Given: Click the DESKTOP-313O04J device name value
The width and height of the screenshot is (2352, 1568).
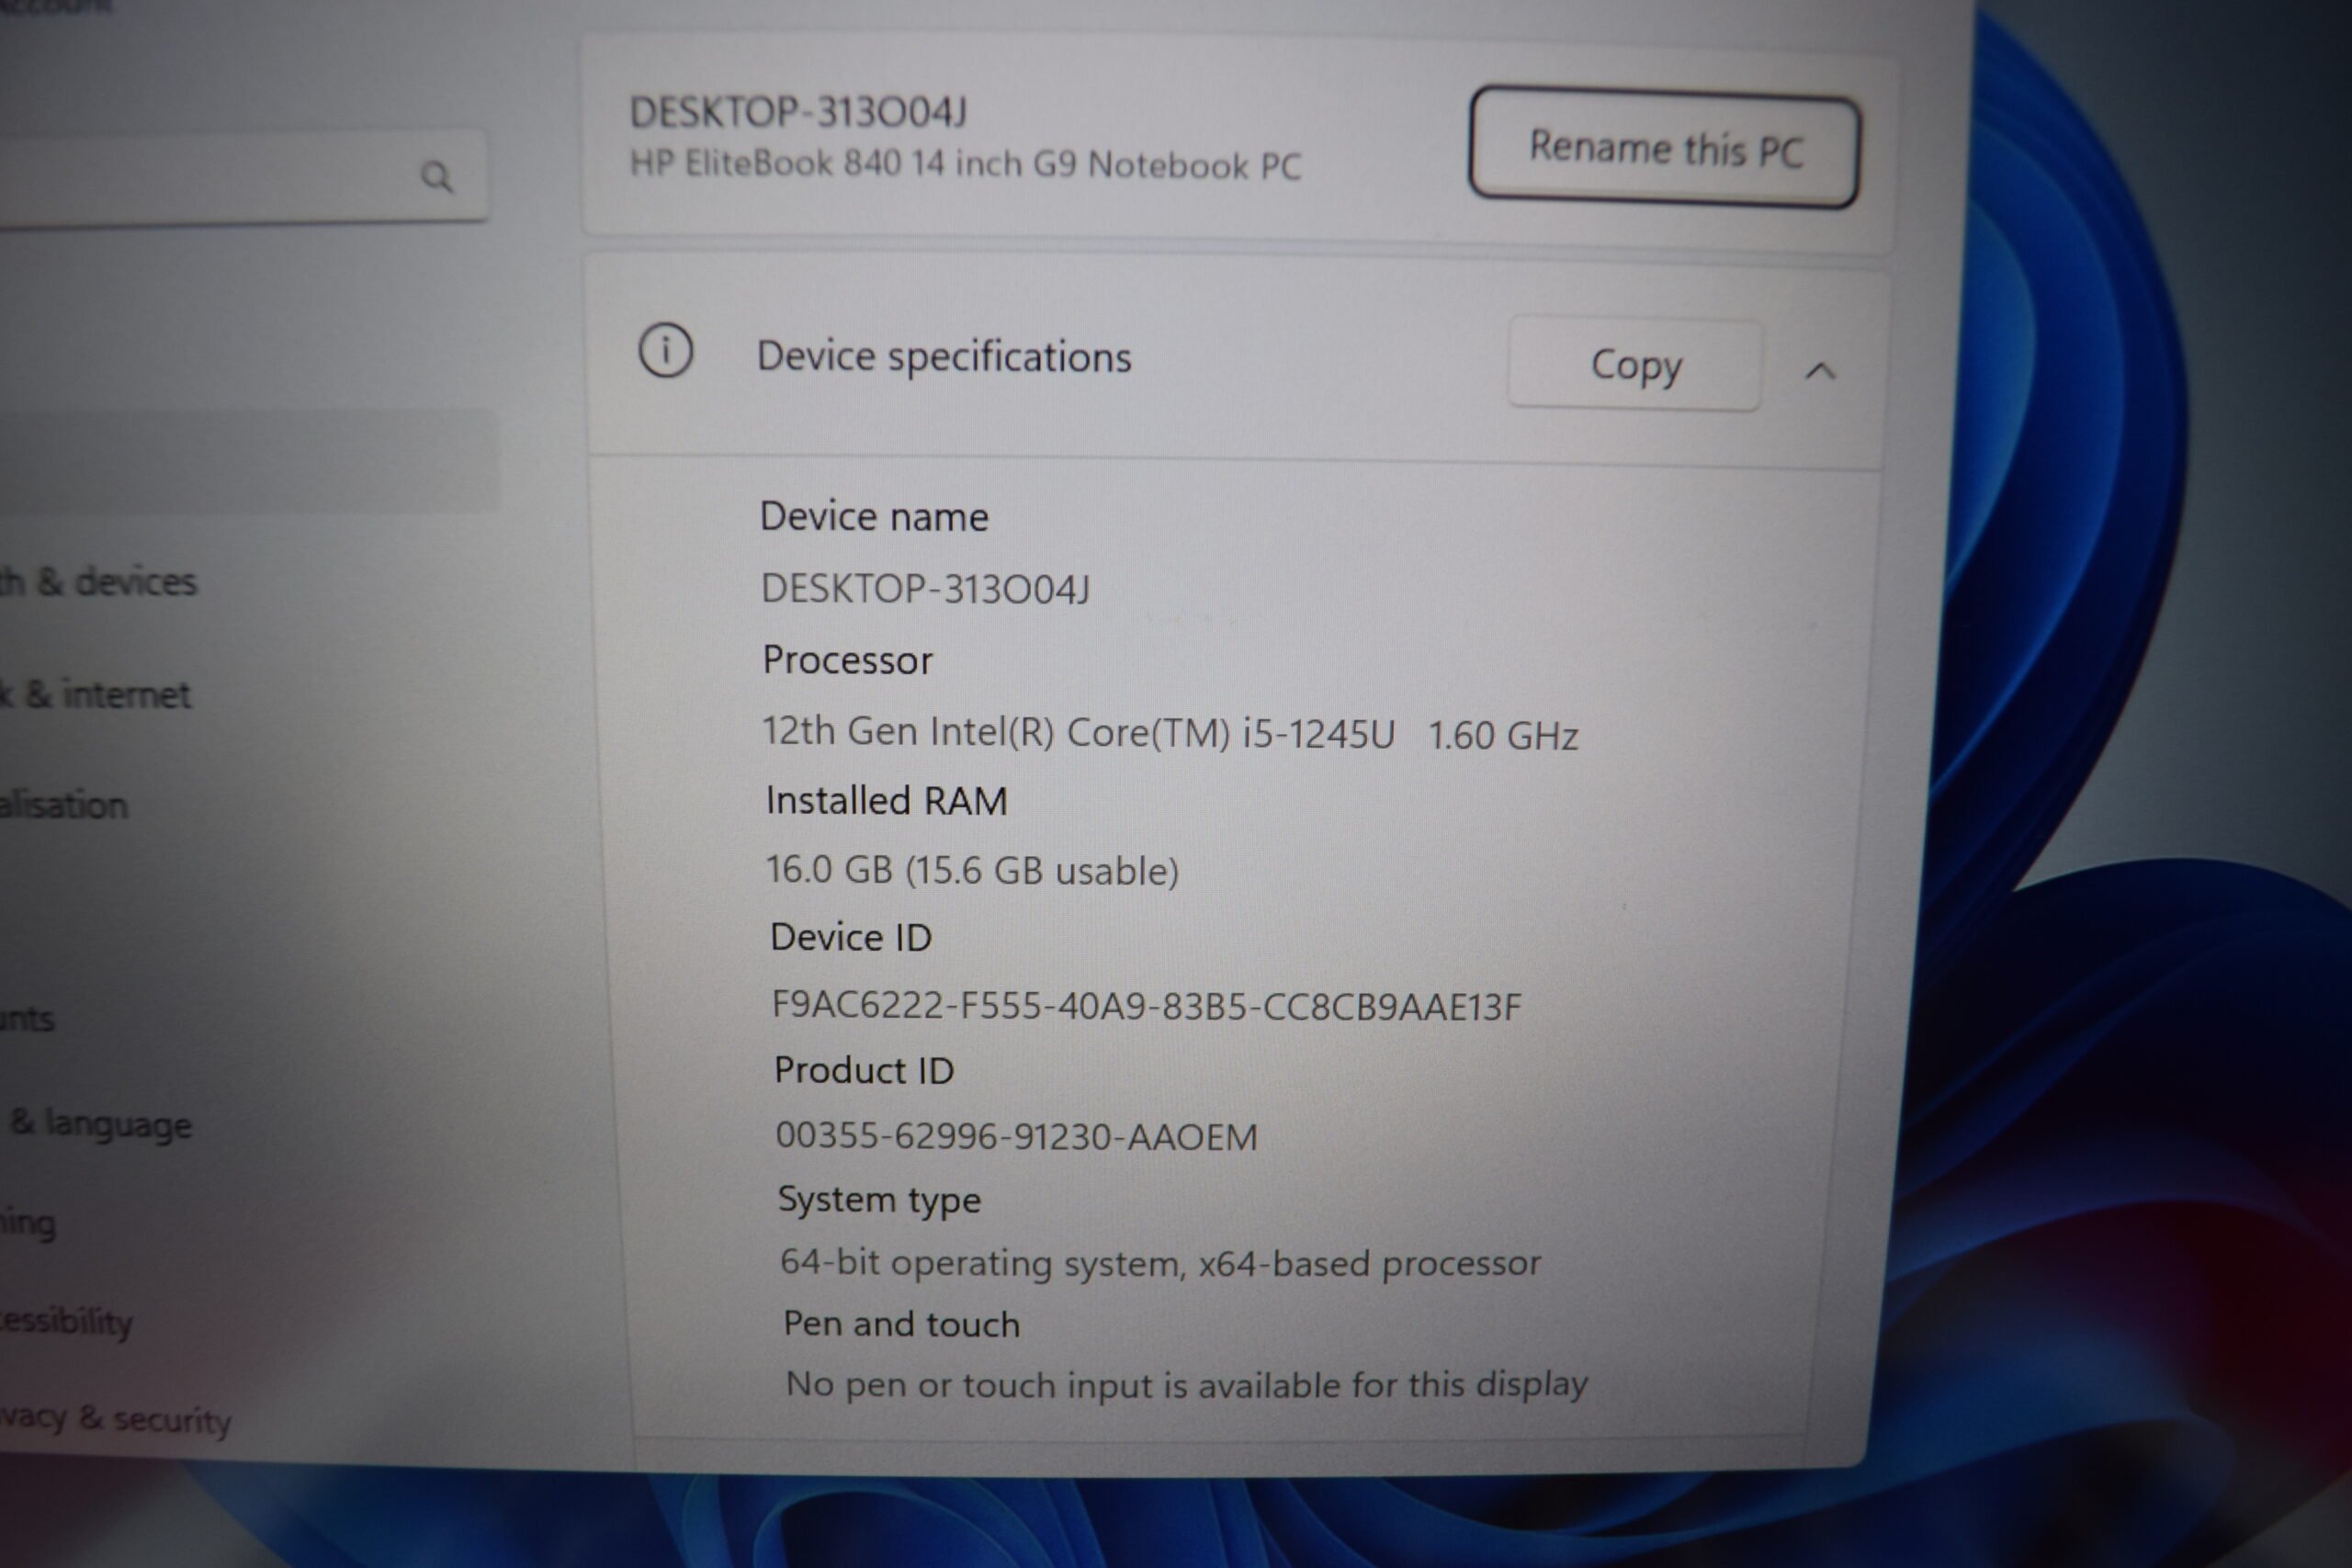Looking at the screenshot, I should pos(925,588).
